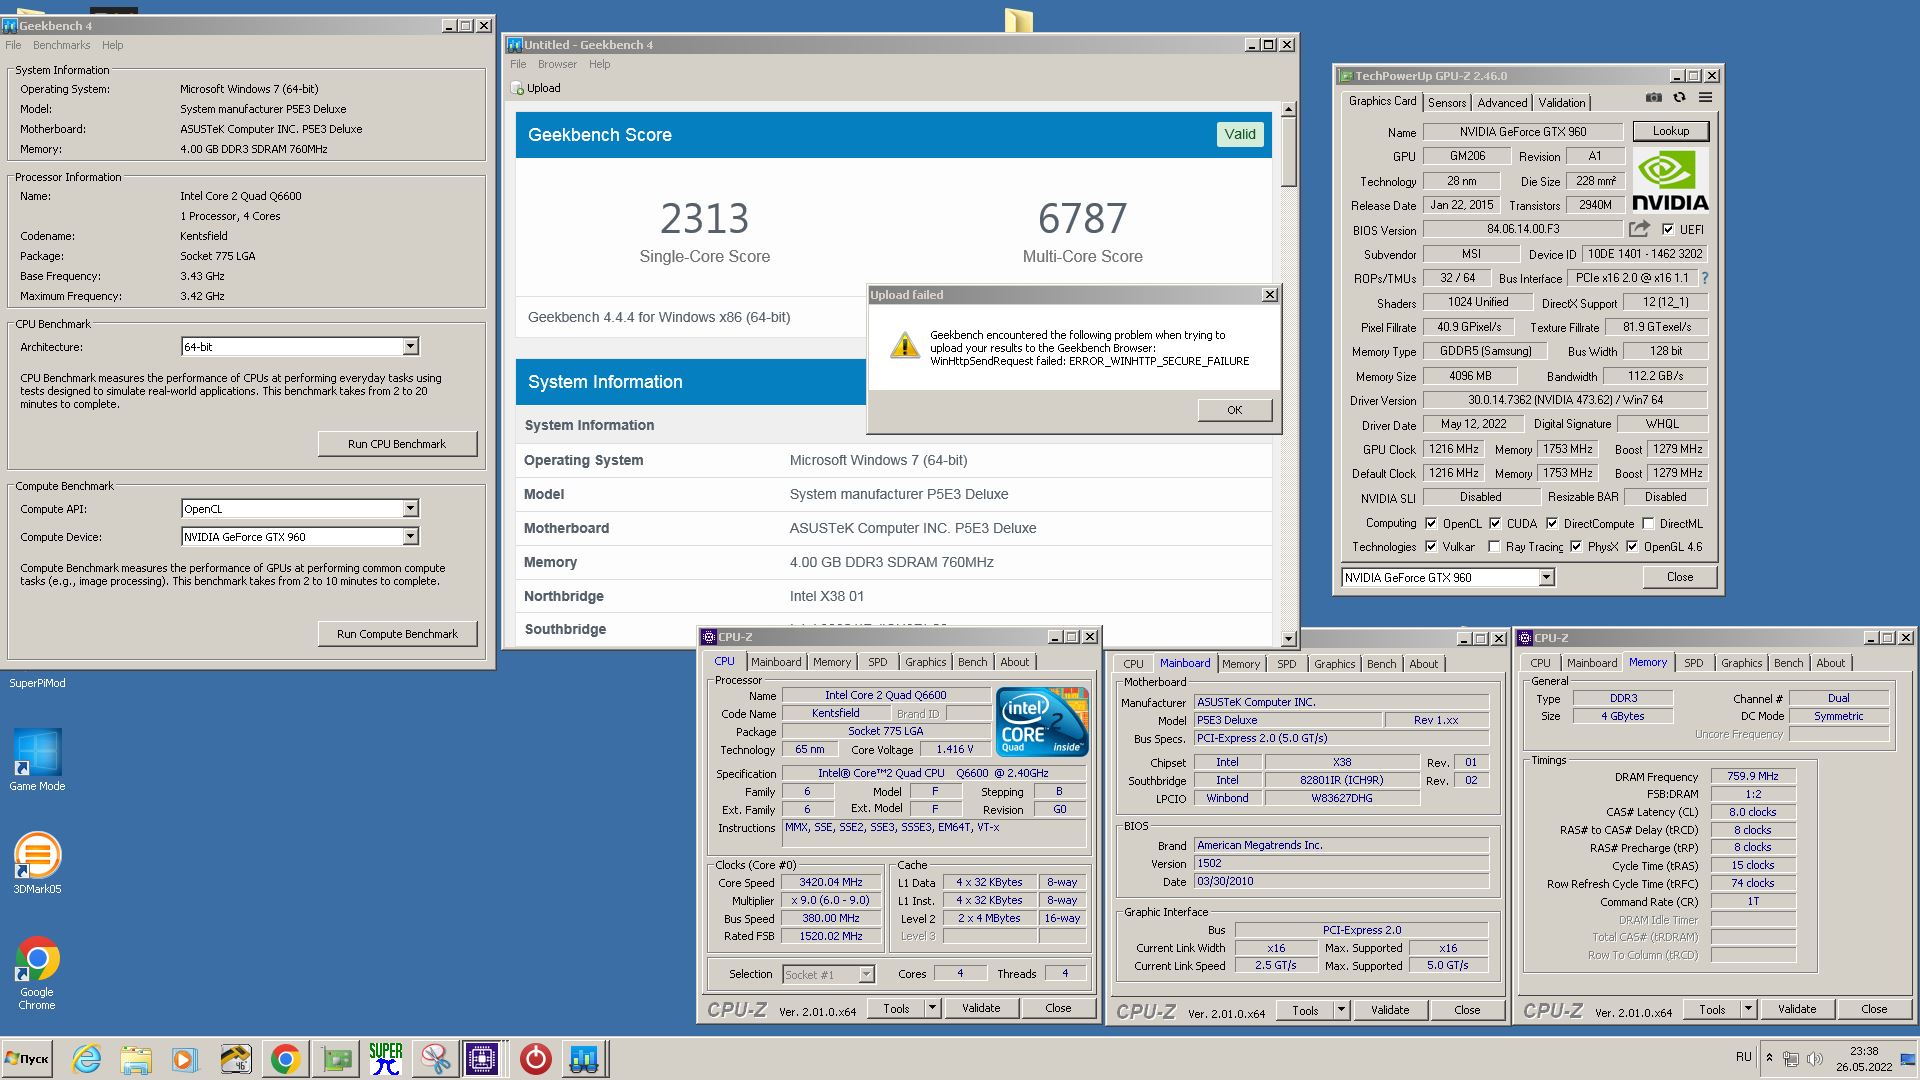Open Windows Explorer from the taskbar

[136, 1059]
